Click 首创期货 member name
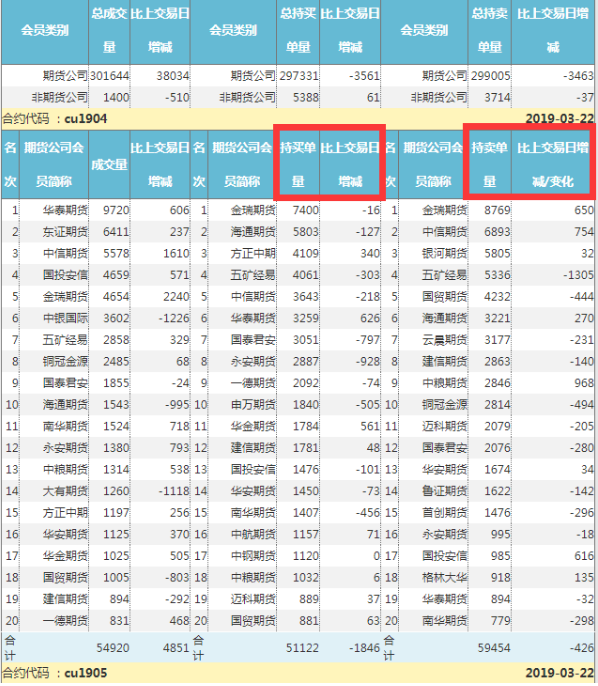 (444, 513)
